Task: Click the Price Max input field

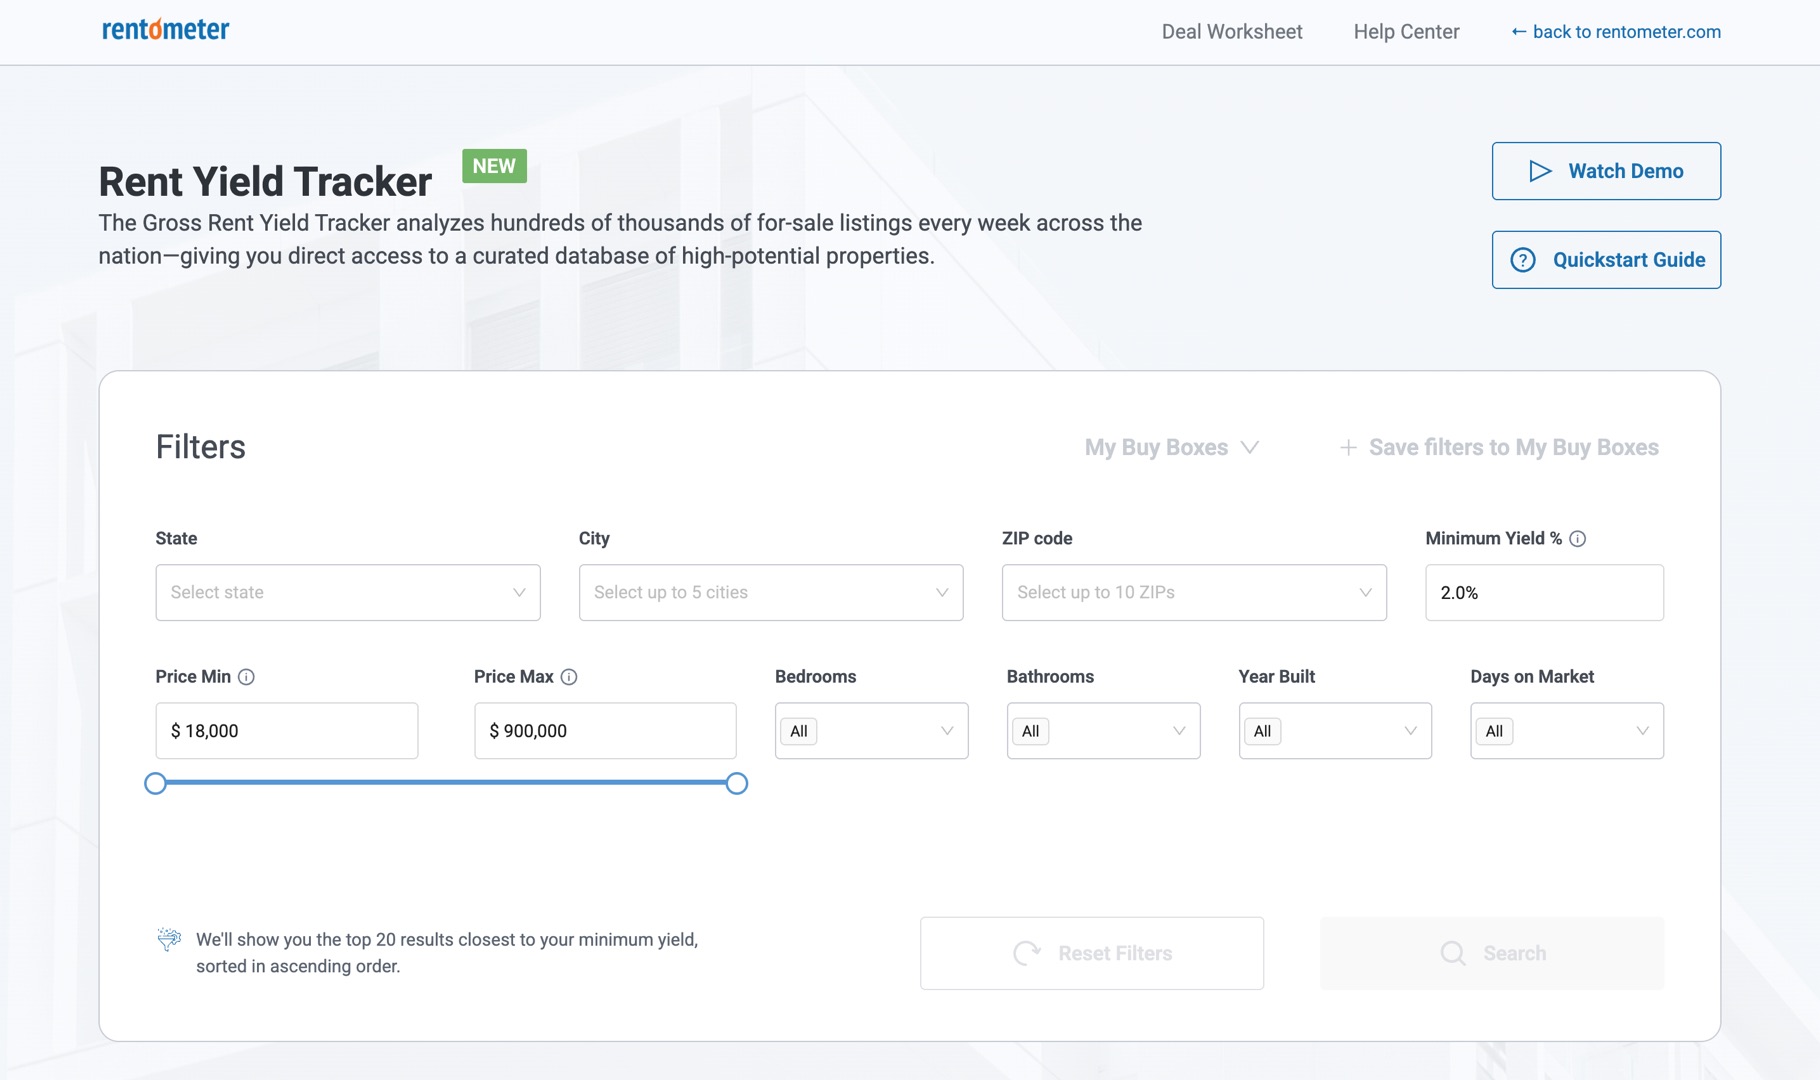Action: tap(605, 731)
